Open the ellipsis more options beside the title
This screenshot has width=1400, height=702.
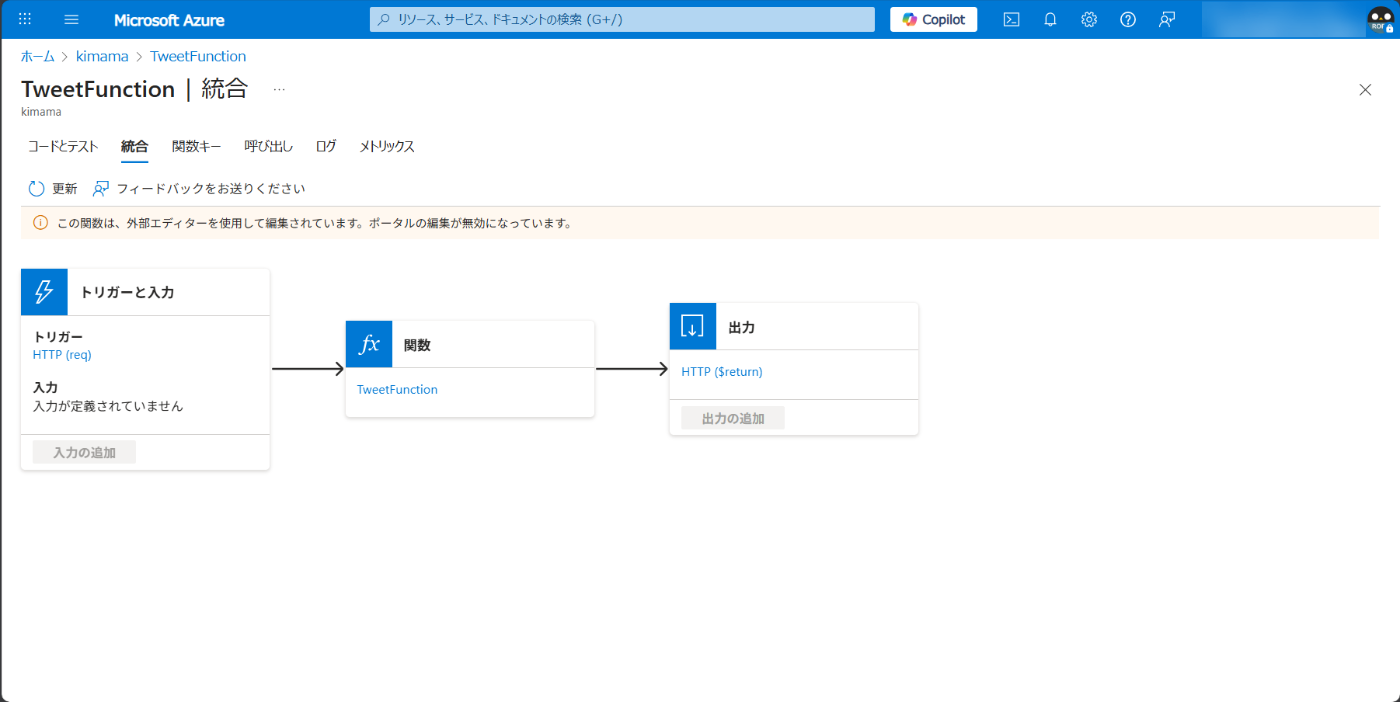(x=279, y=89)
